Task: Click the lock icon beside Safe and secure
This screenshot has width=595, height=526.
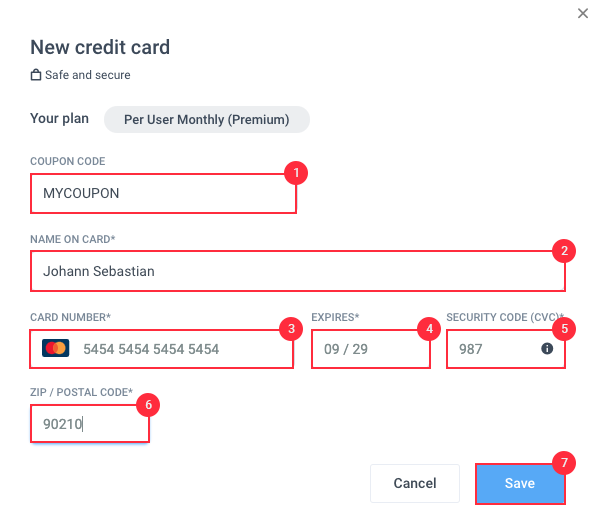Action: (36, 75)
